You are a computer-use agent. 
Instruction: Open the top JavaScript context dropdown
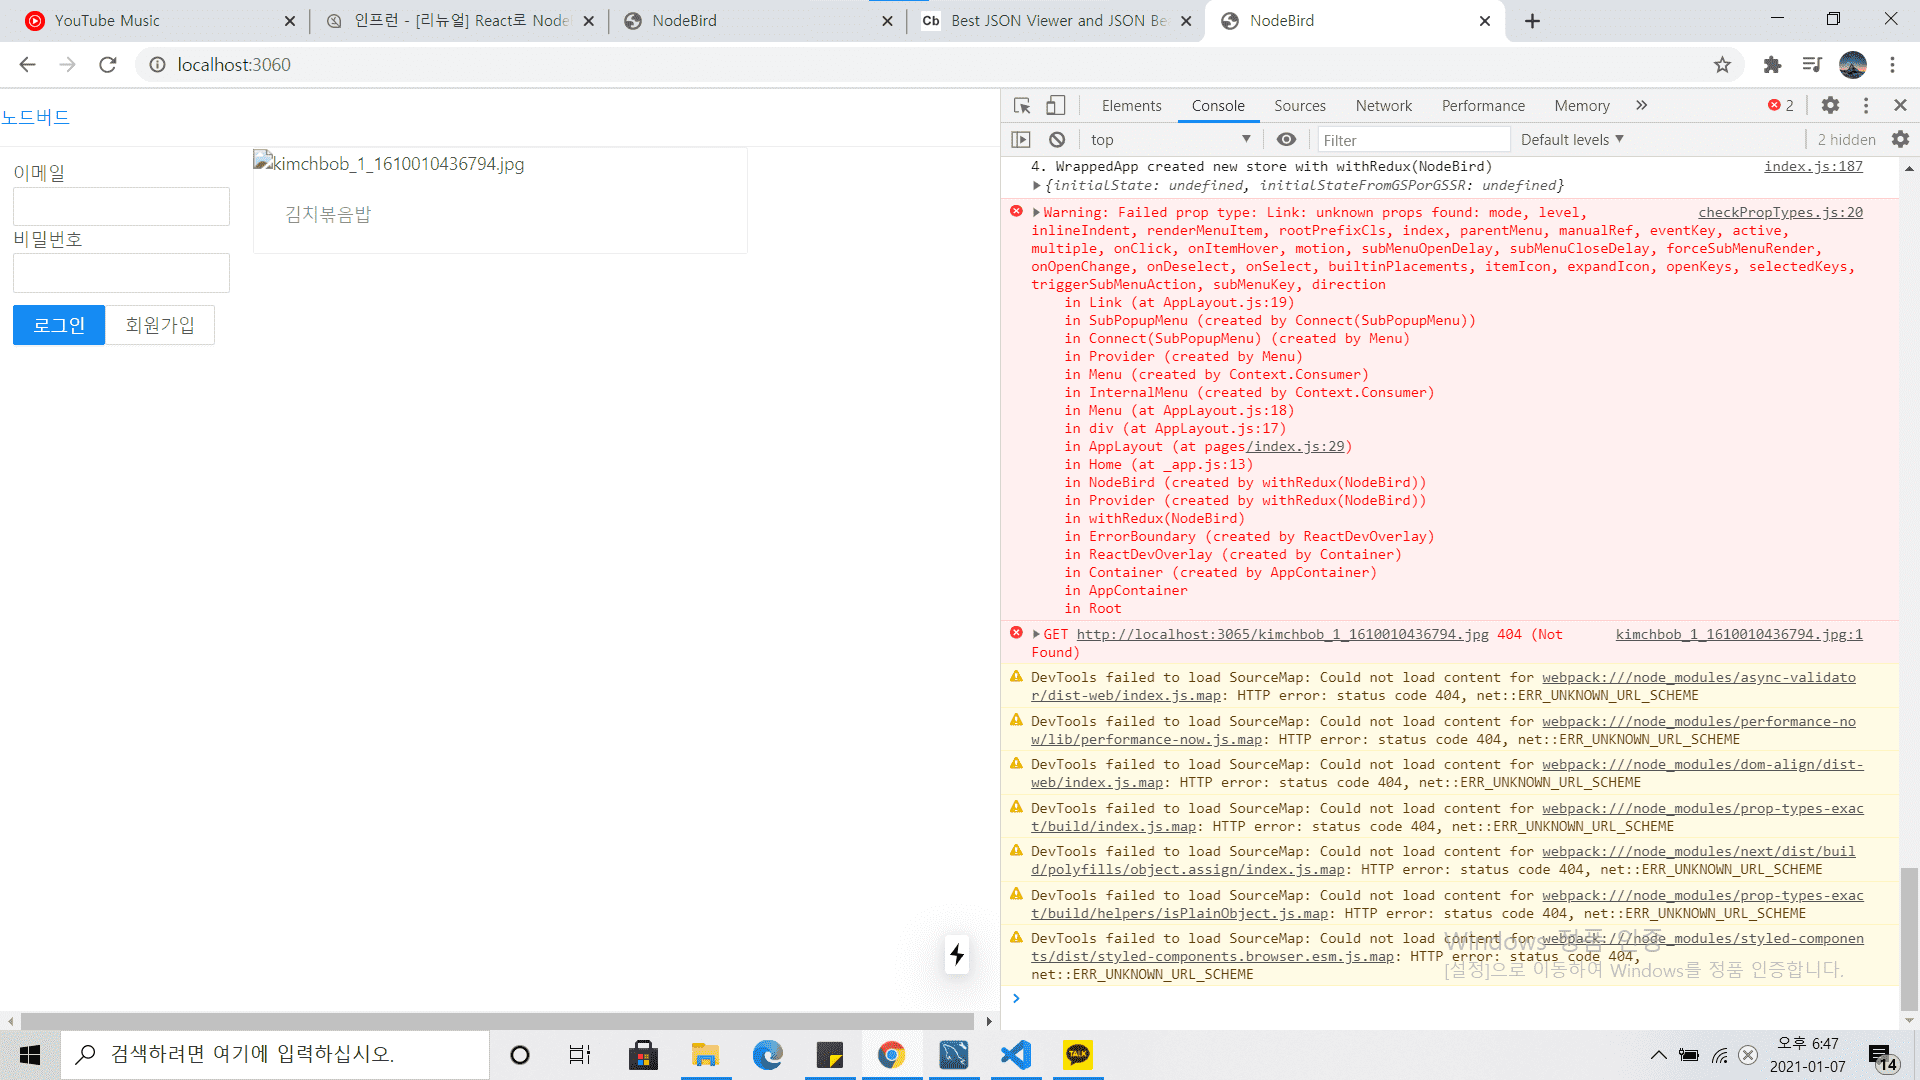[x=1170, y=140]
